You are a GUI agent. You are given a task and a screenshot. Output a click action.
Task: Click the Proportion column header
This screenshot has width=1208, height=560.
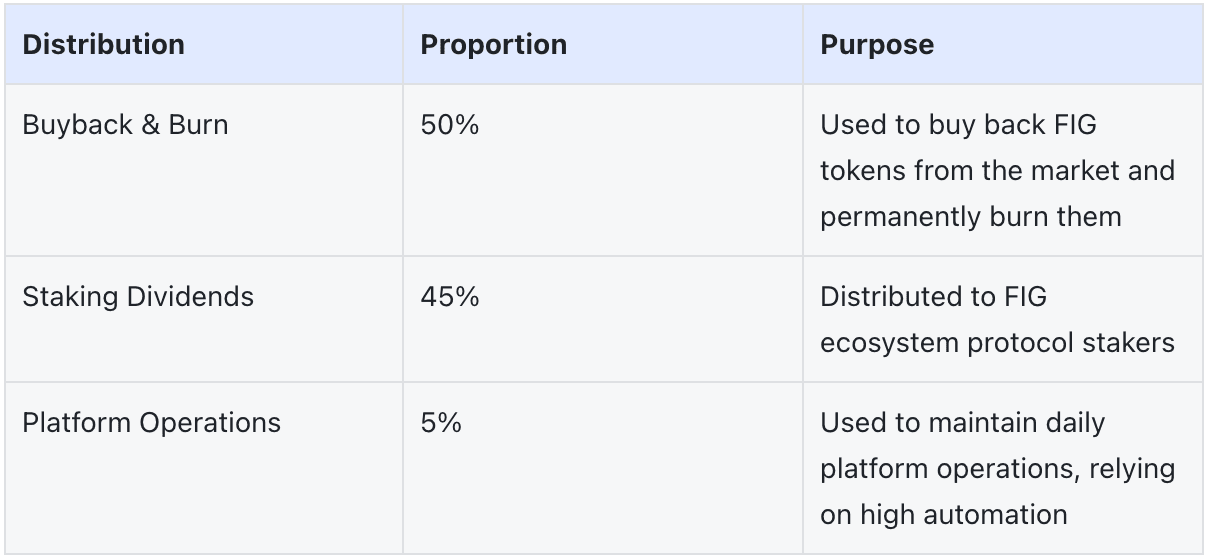tap(493, 45)
